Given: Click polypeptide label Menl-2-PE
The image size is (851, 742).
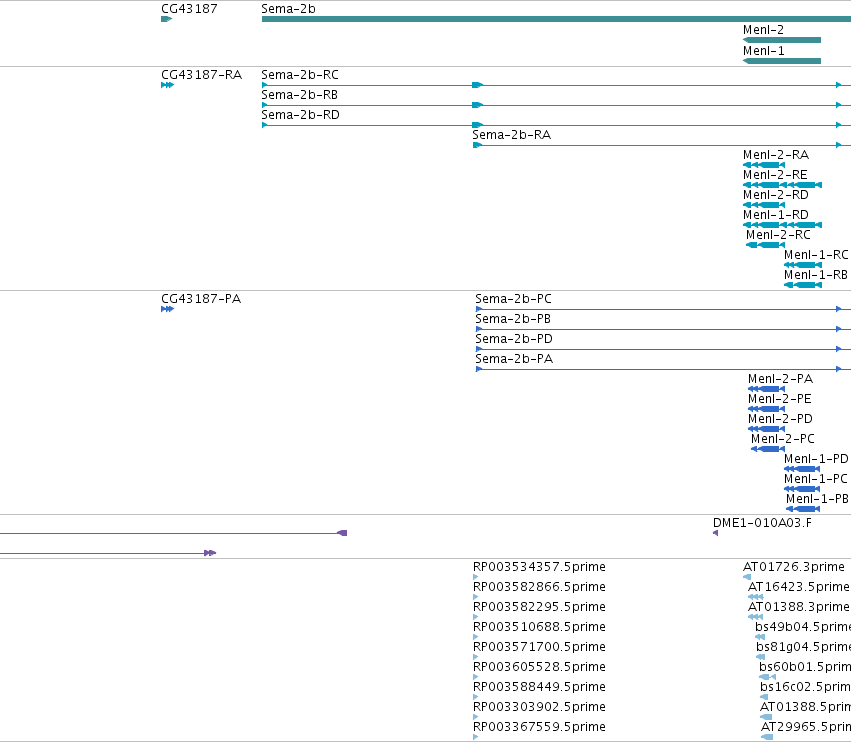Looking at the screenshot, I should (x=779, y=399).
